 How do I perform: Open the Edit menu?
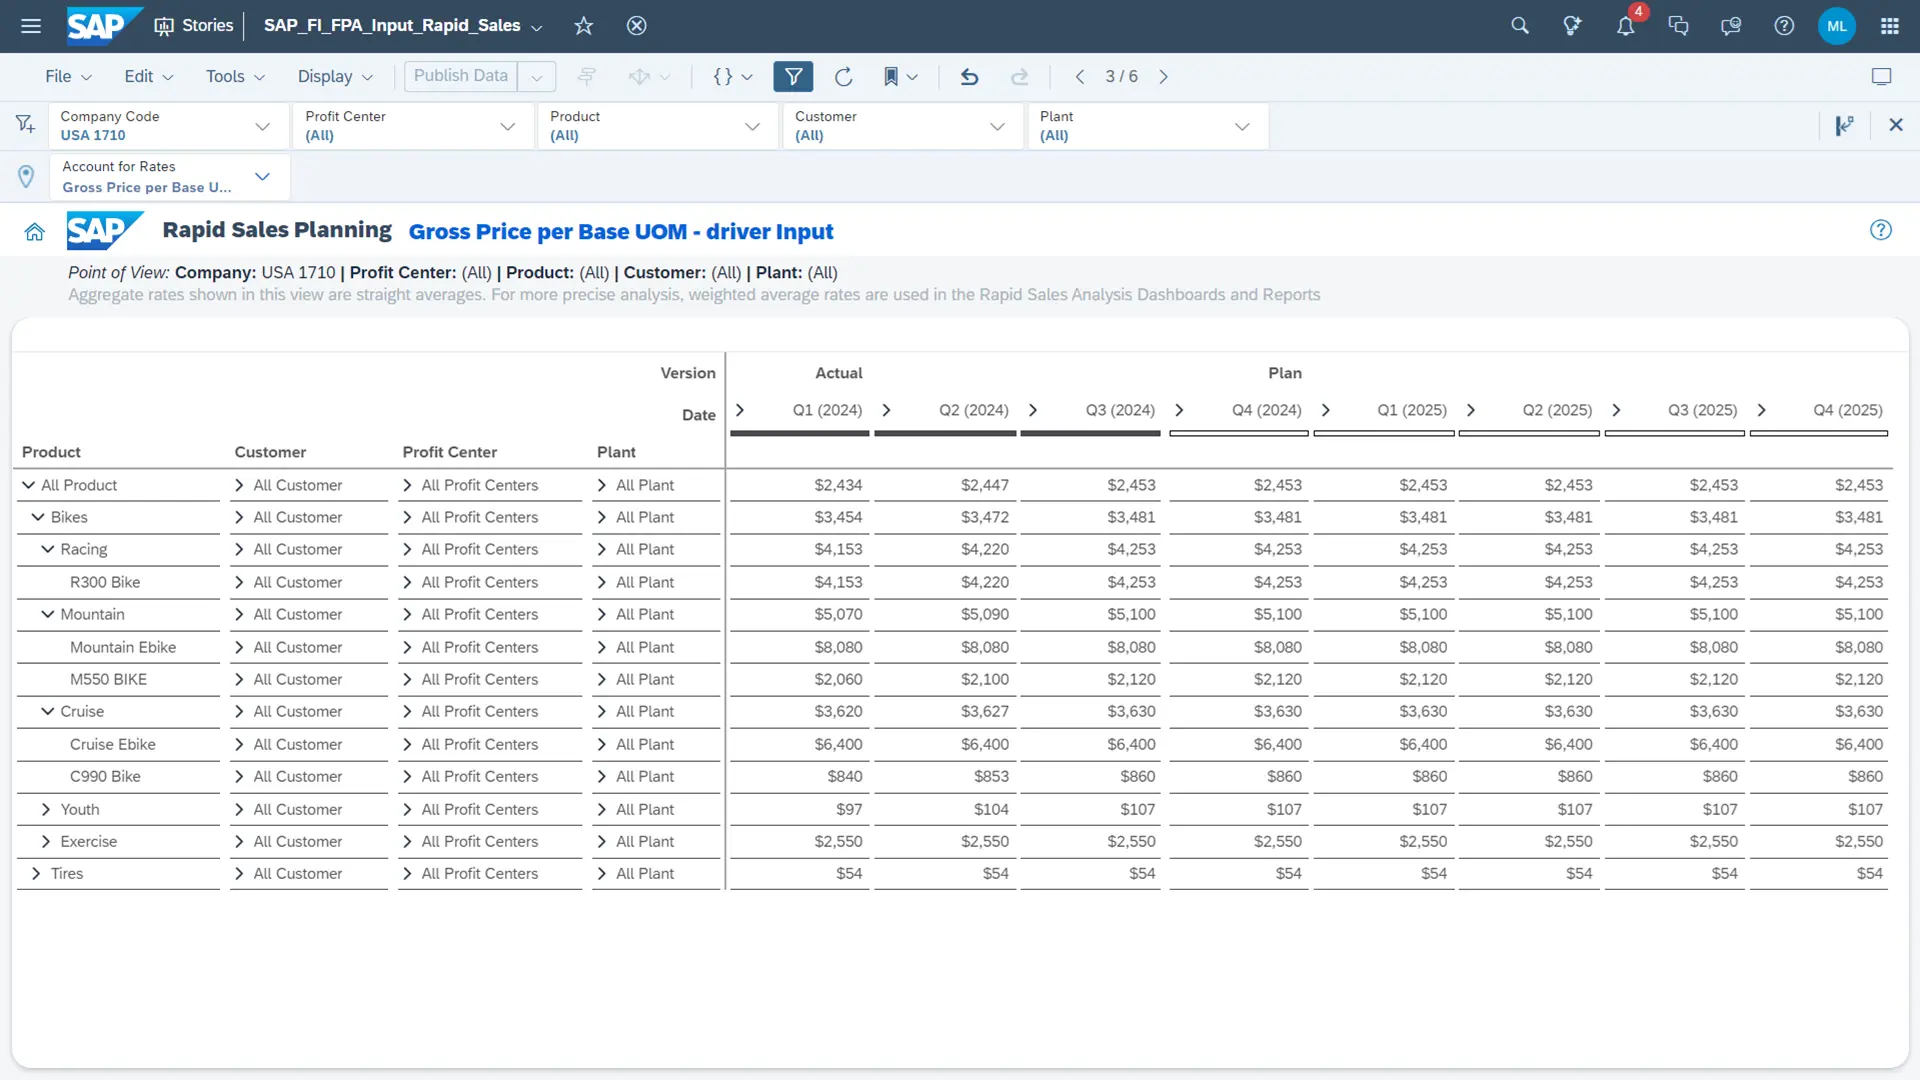(x=148, y=77)
